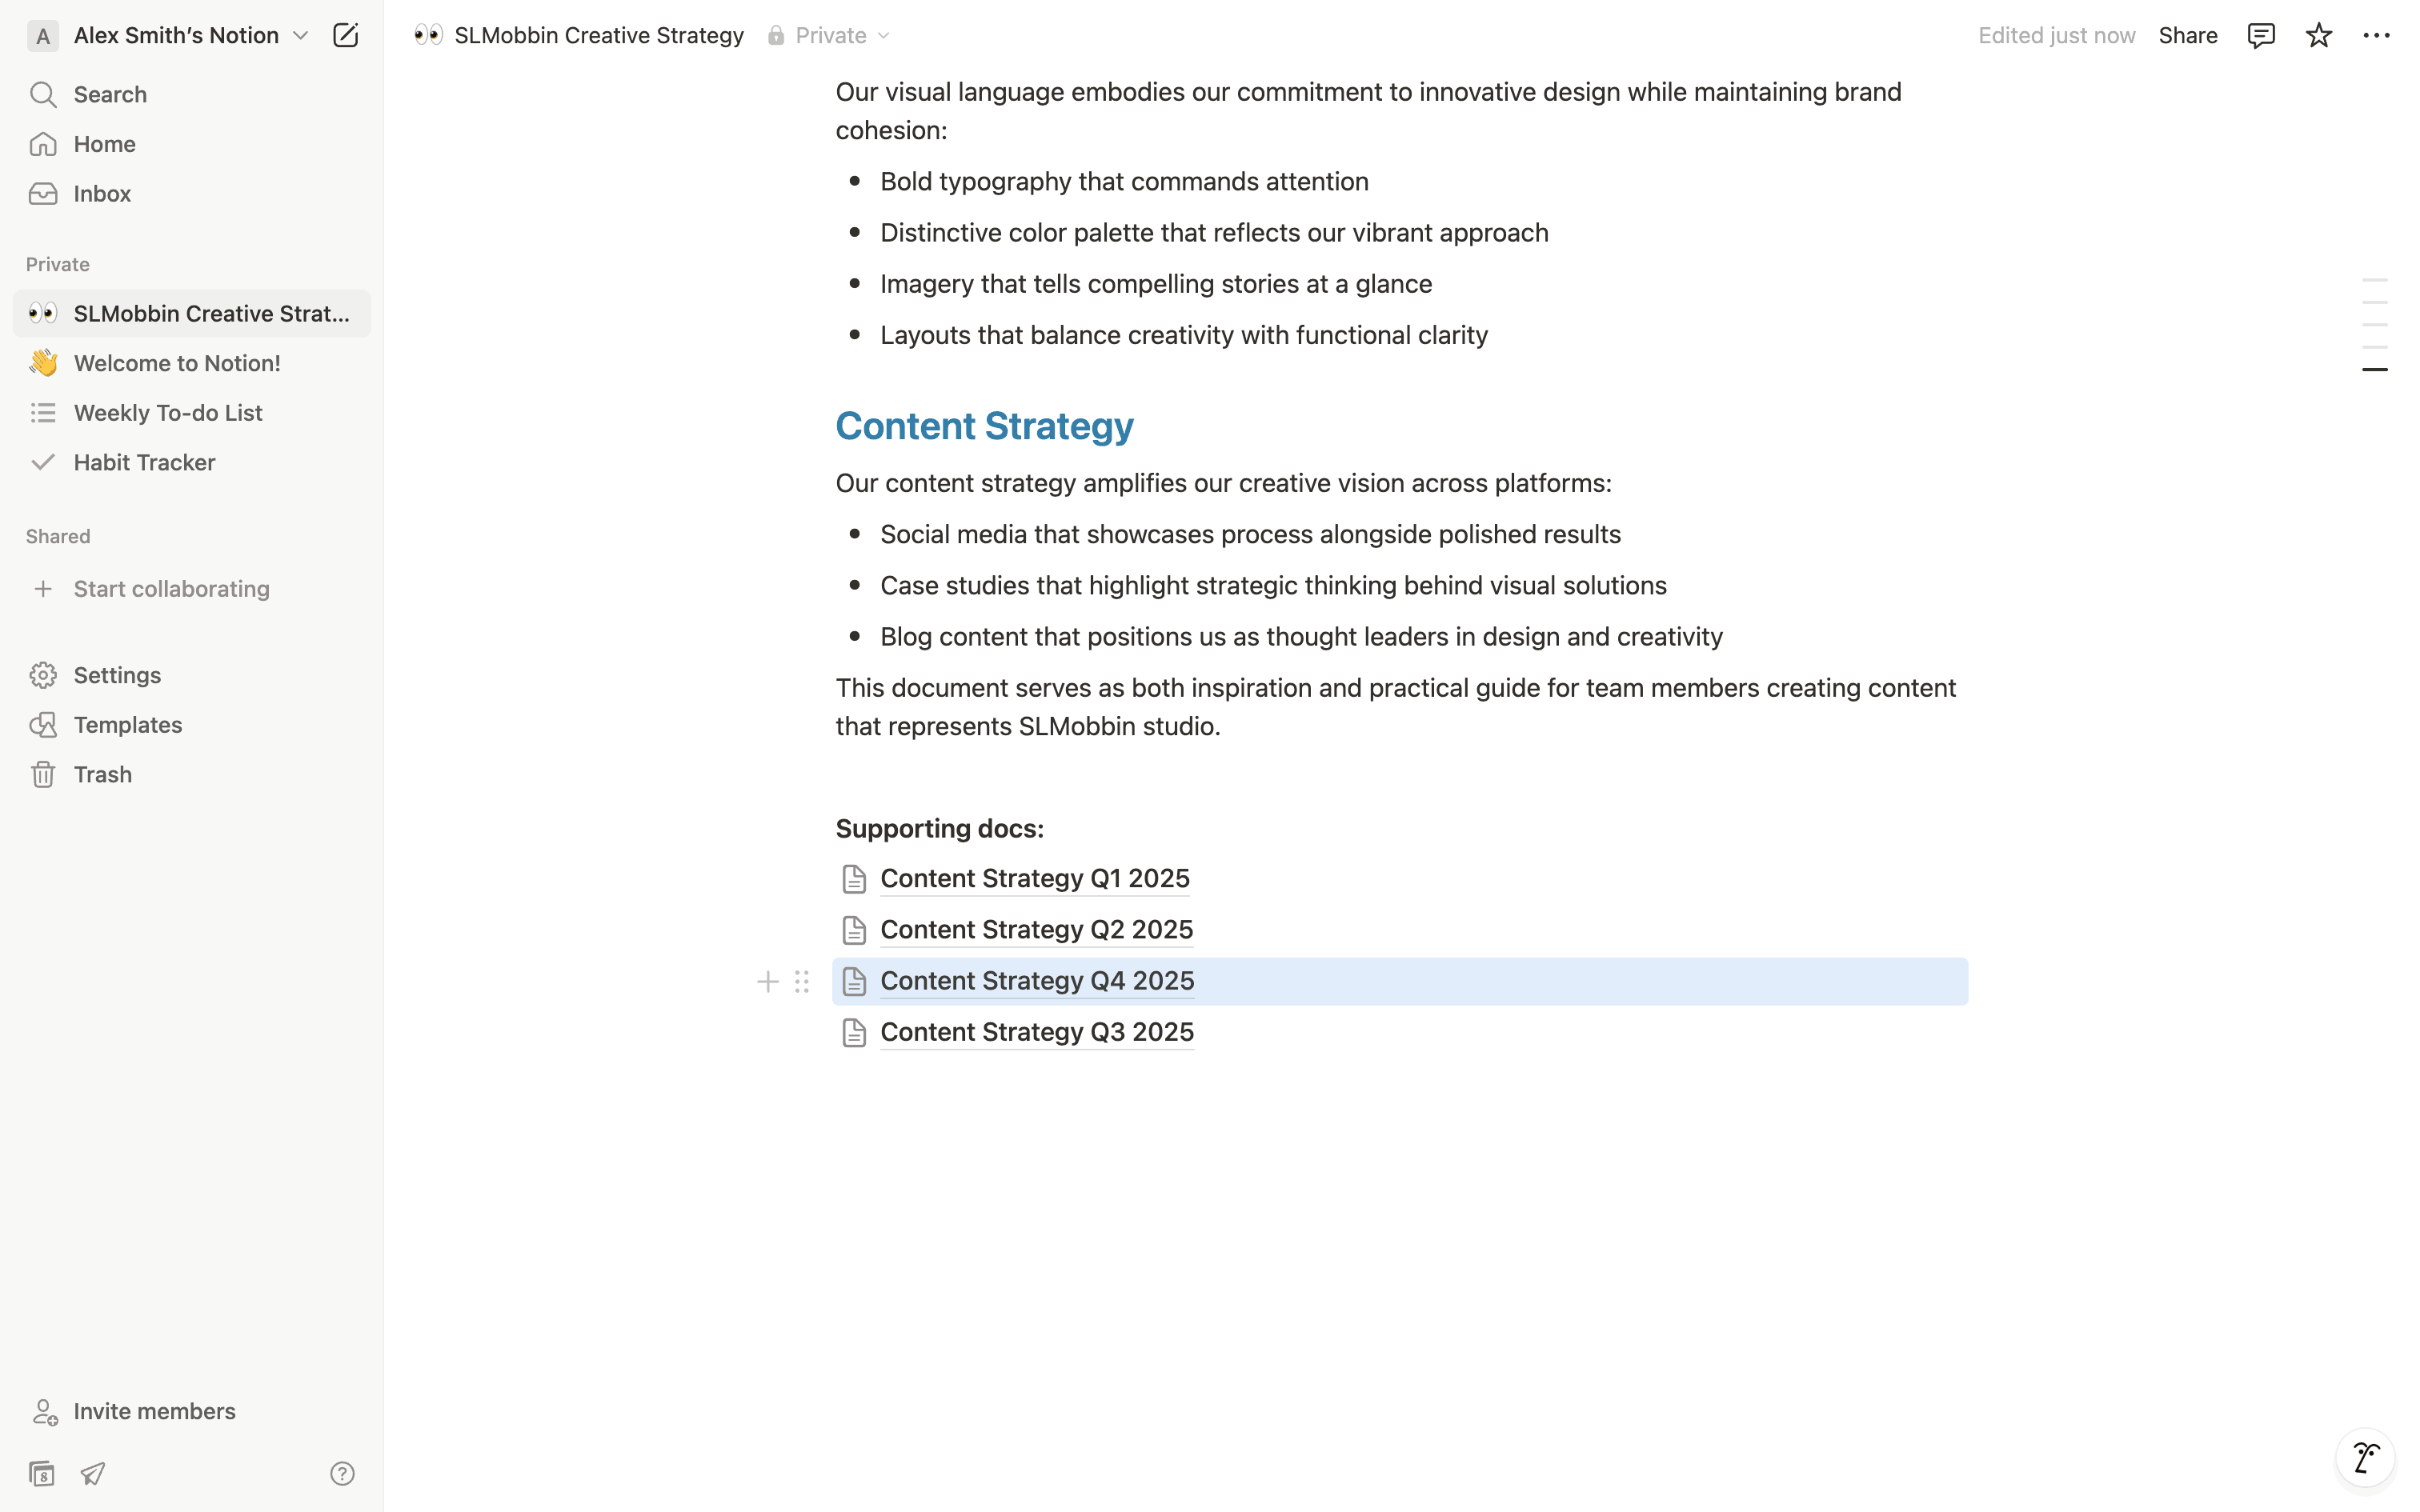The width and height of the screenshot is (2420, 1512).
Task: Click the new page compose icon
Action: [345, 36]
